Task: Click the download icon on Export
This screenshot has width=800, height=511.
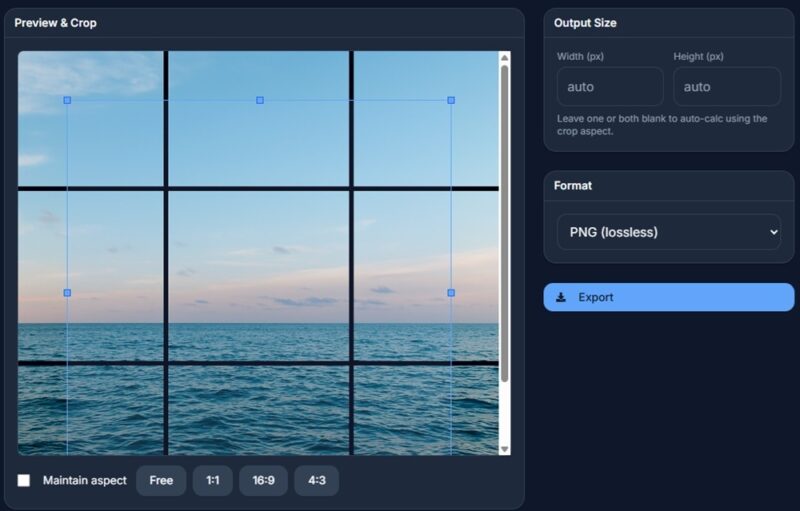Action: [561, 297]
